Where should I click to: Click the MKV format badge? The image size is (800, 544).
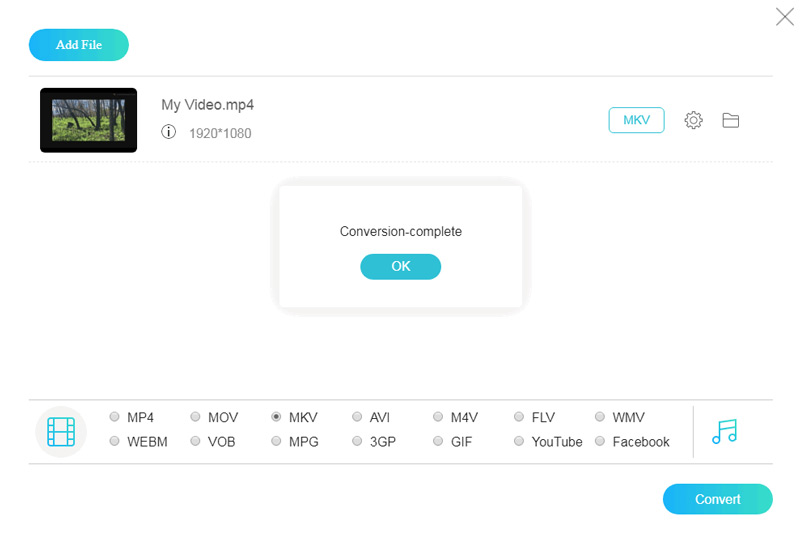pyautogui.click(x=636, y=120)
